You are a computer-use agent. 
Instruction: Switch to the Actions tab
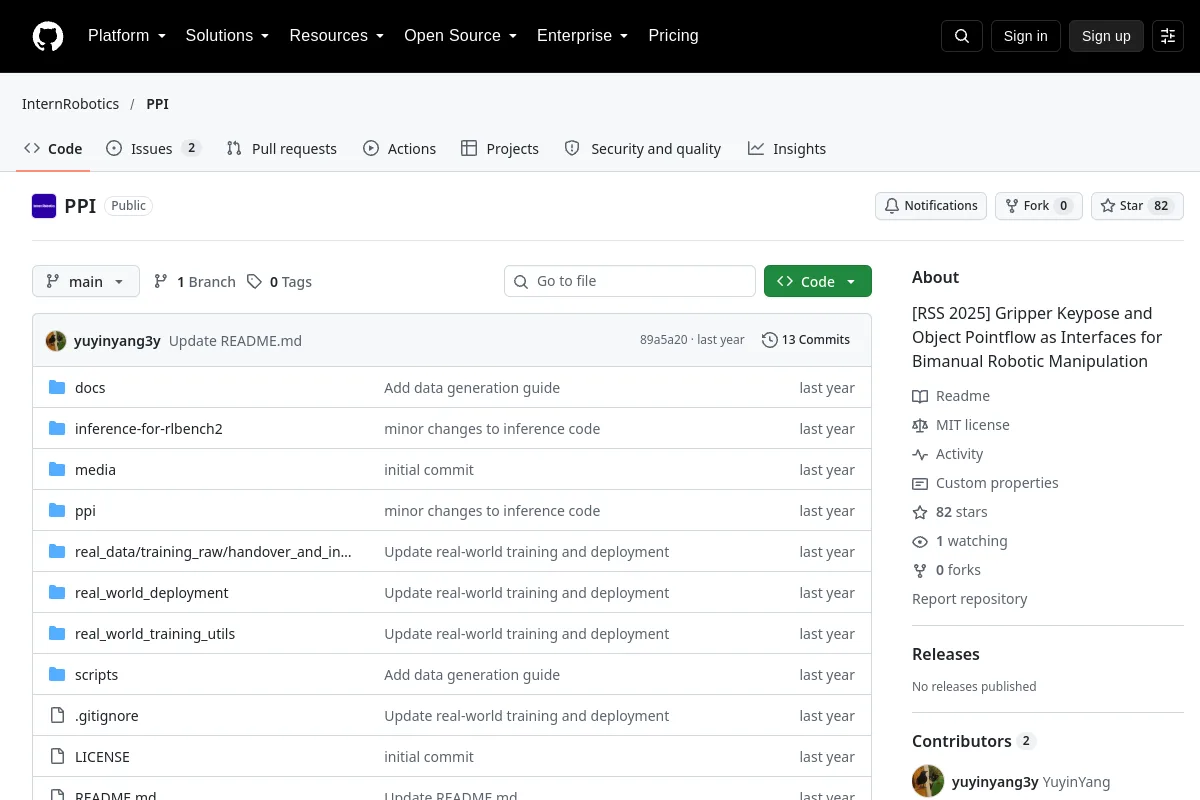click(x=399, y=149)
